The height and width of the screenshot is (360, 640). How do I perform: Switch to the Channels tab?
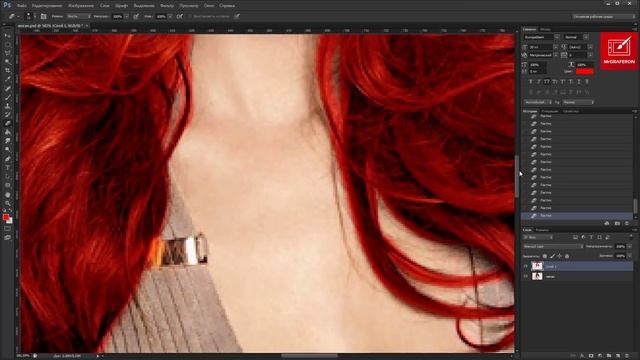click(542, 230)
